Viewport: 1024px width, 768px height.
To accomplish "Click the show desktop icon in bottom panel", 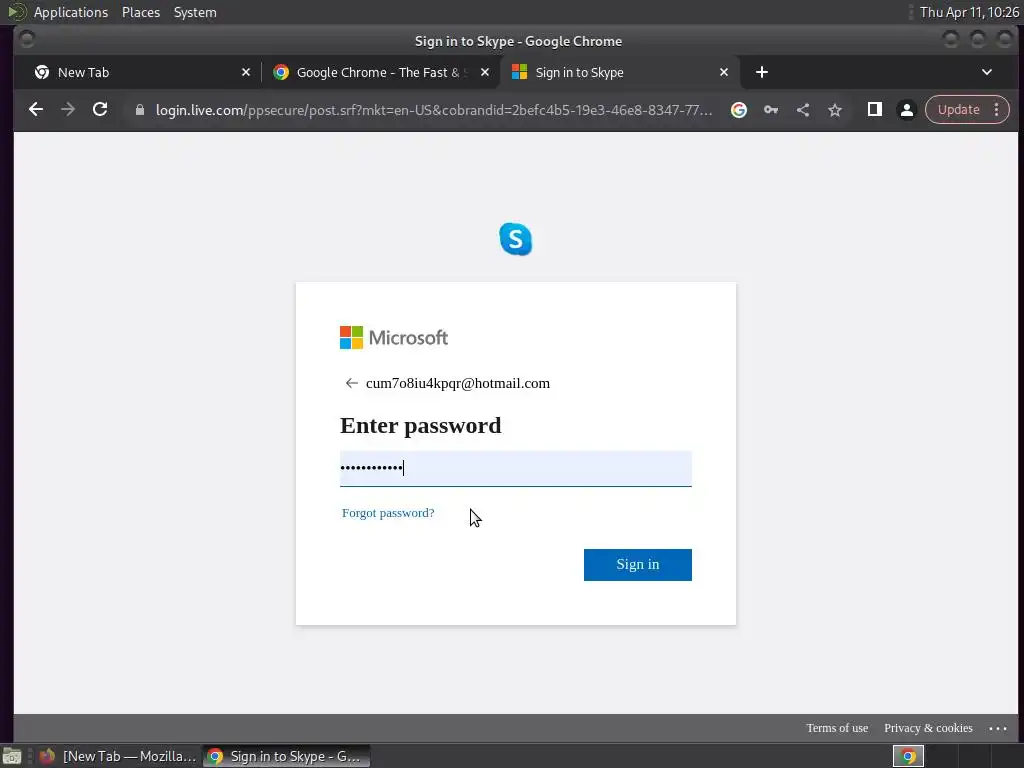I will (12, 756).
